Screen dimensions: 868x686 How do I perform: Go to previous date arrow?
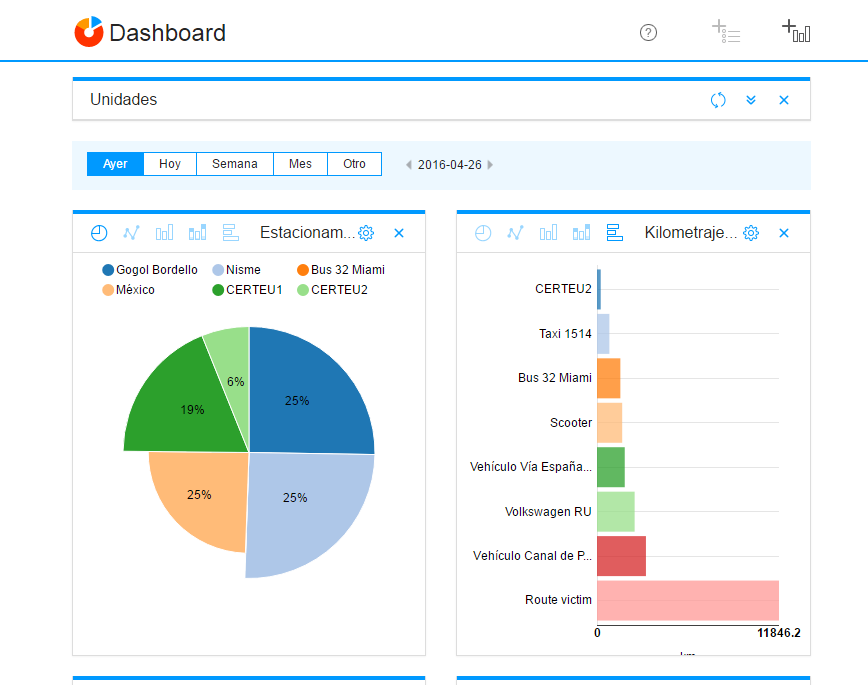(x=408, y=165)
